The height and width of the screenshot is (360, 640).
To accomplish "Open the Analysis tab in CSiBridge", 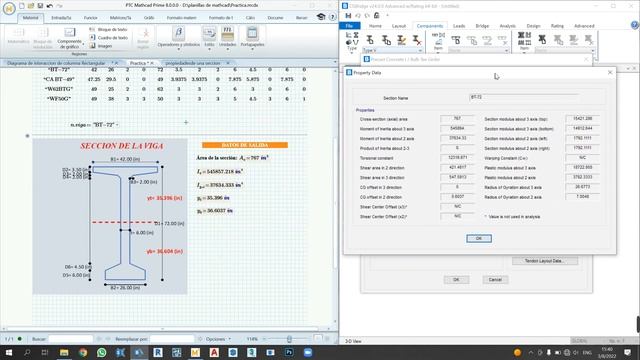I will point(507,26).
